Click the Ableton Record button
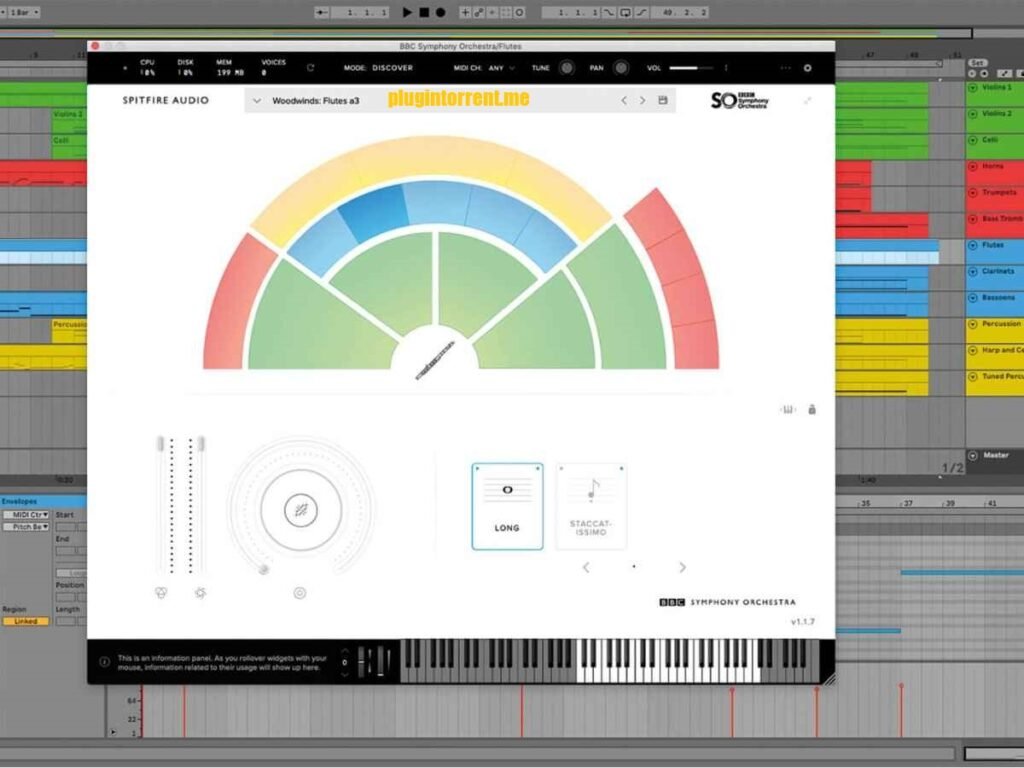Viewport: 1024px width, 768px height. (441, 12)
